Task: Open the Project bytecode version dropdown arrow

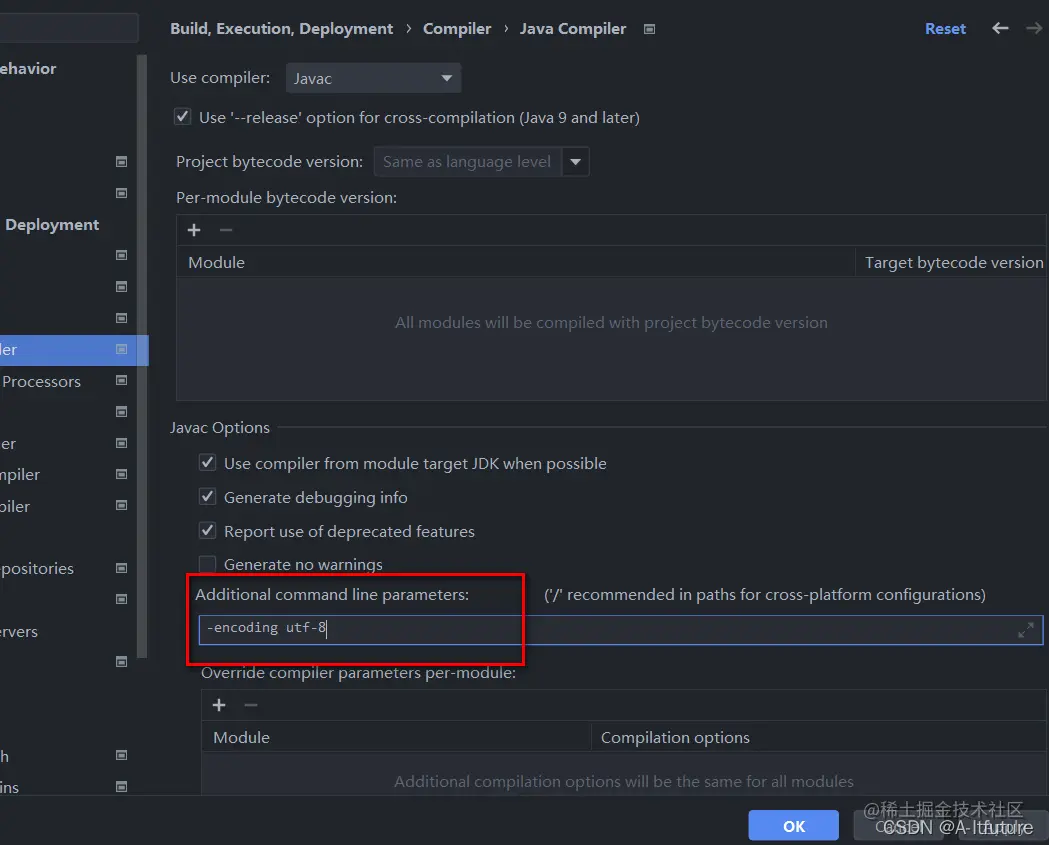Action: tap(575, 162)
